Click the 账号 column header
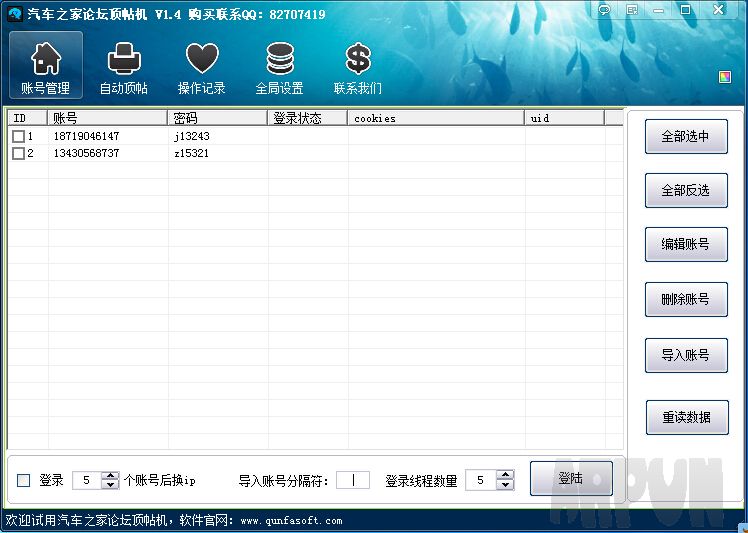748x533 pixels. coord(107,118)
